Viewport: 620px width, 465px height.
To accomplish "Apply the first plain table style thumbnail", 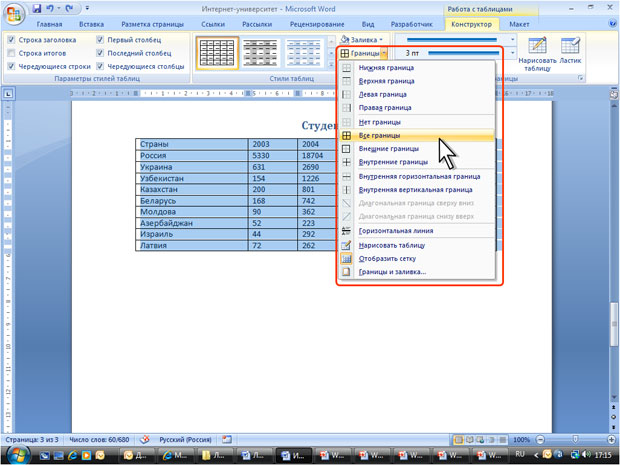I will coord(217,53).
